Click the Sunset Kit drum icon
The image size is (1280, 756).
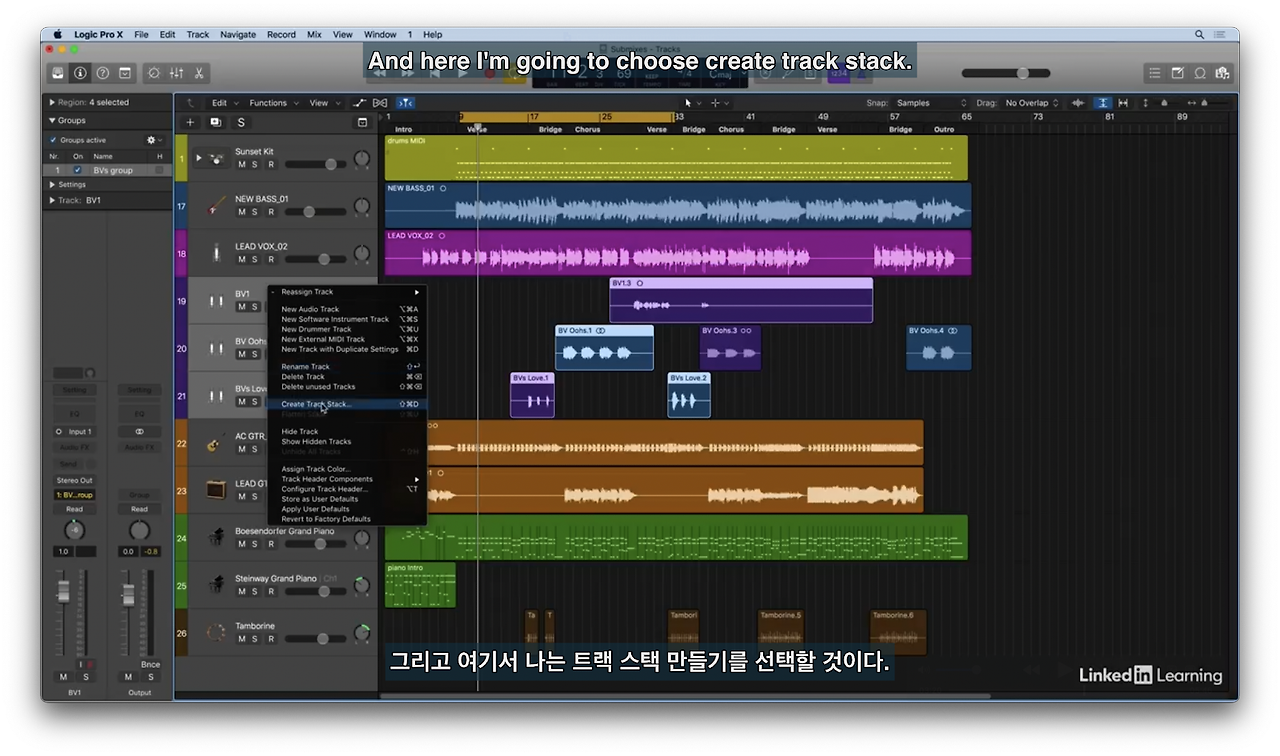click(217, 159)
